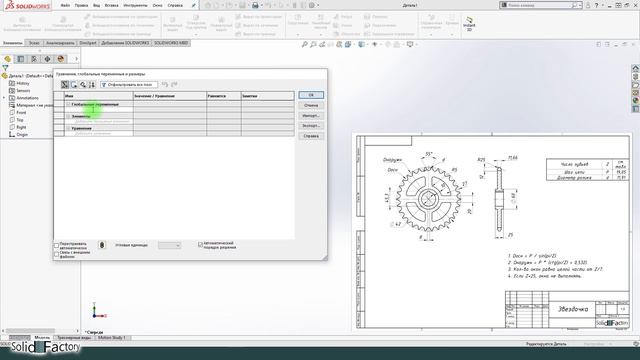
Task: Open the angular units dropdown
Action: (x=169, y=245)
